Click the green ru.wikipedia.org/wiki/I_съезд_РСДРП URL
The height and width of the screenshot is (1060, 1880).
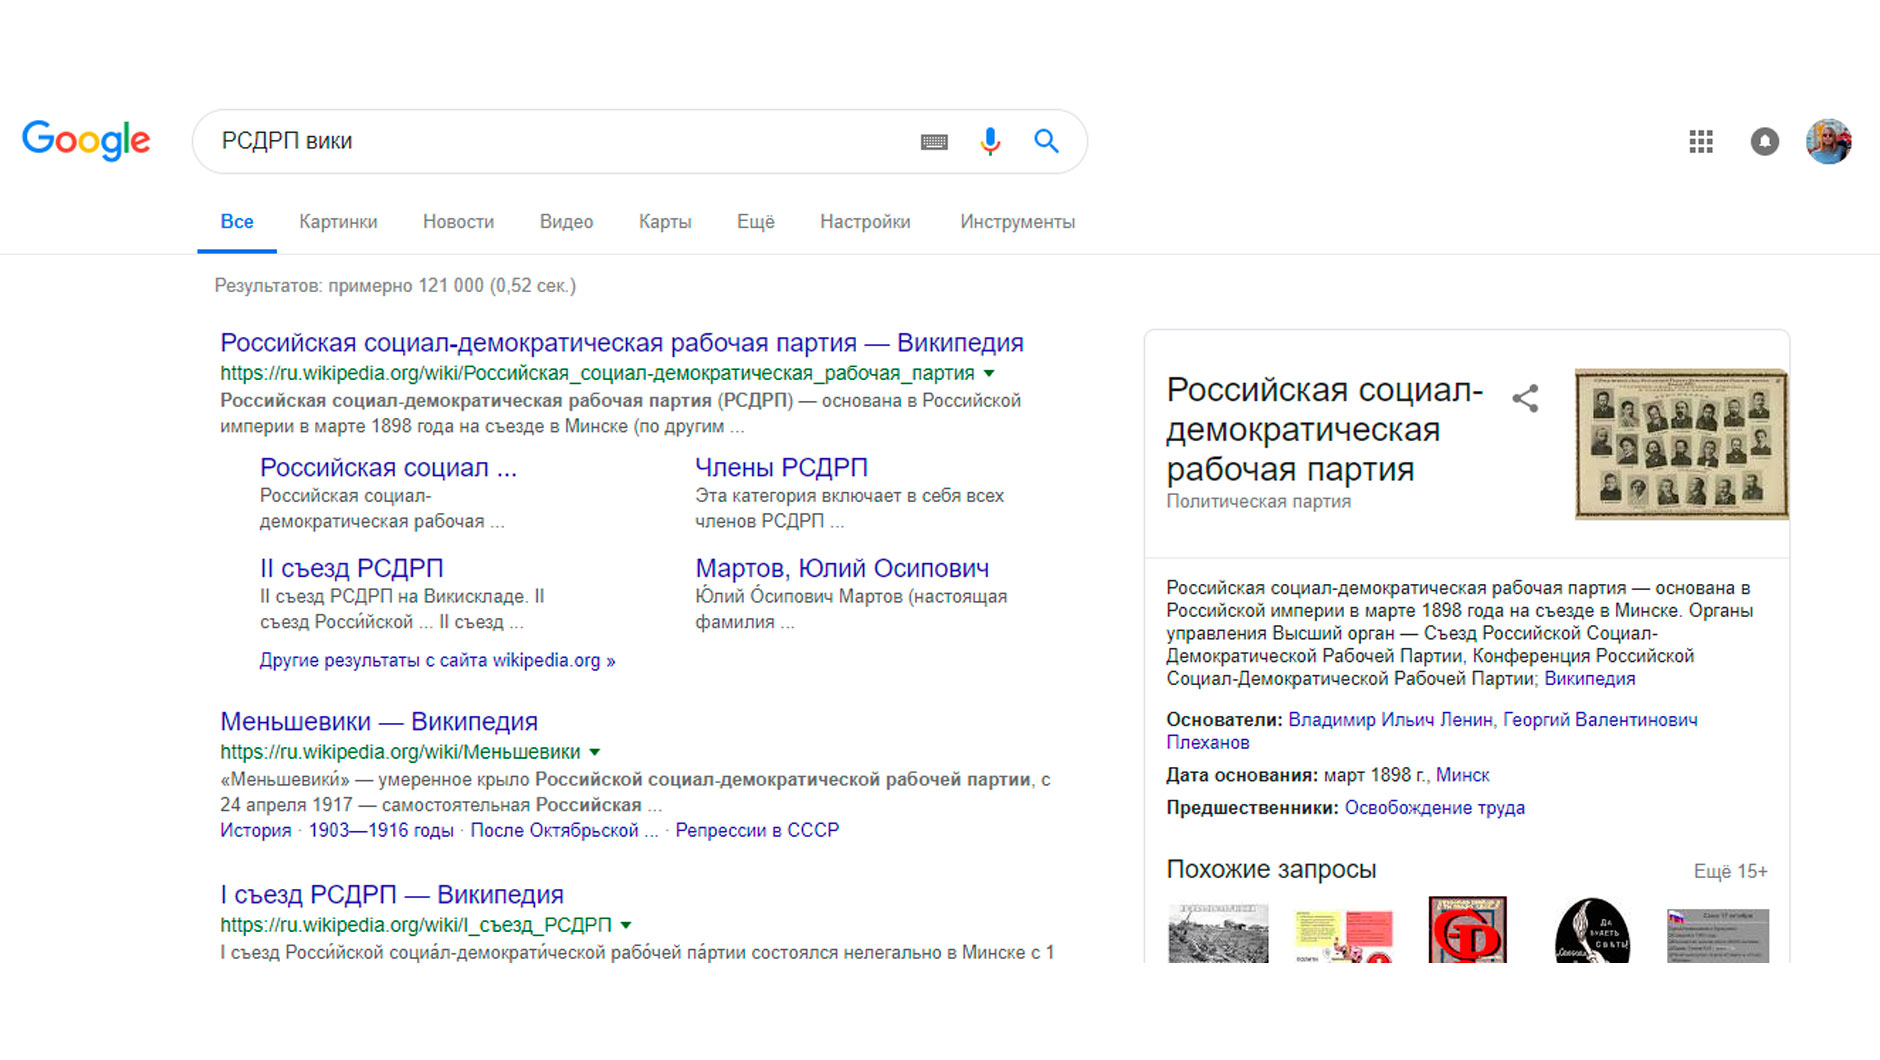click(416, 925)
